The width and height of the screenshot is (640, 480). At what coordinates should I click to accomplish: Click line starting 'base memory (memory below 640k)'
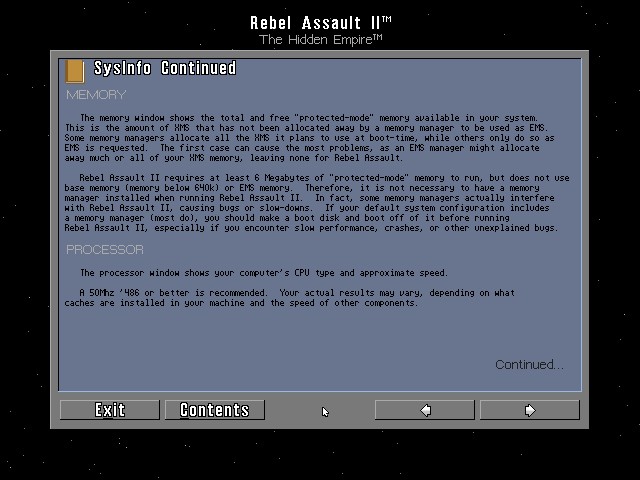302,188
